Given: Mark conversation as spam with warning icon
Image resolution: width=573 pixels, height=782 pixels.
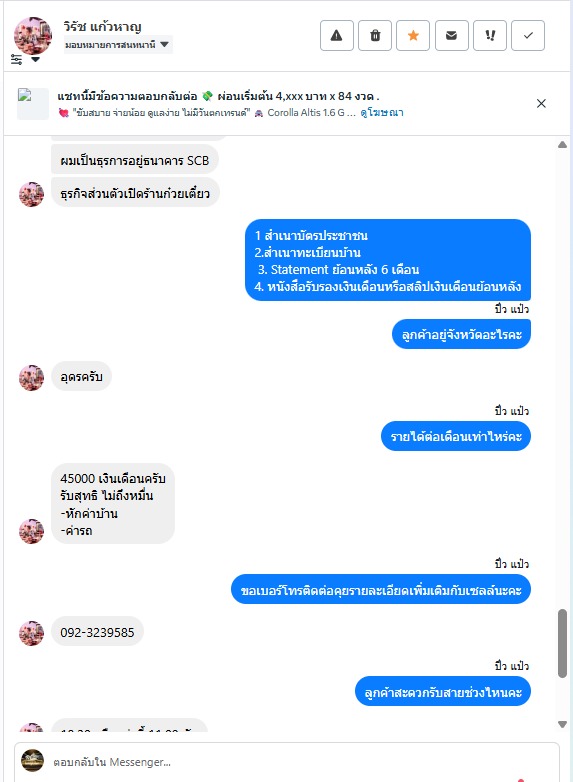Looking at the screenshot, I should point(337,35).
